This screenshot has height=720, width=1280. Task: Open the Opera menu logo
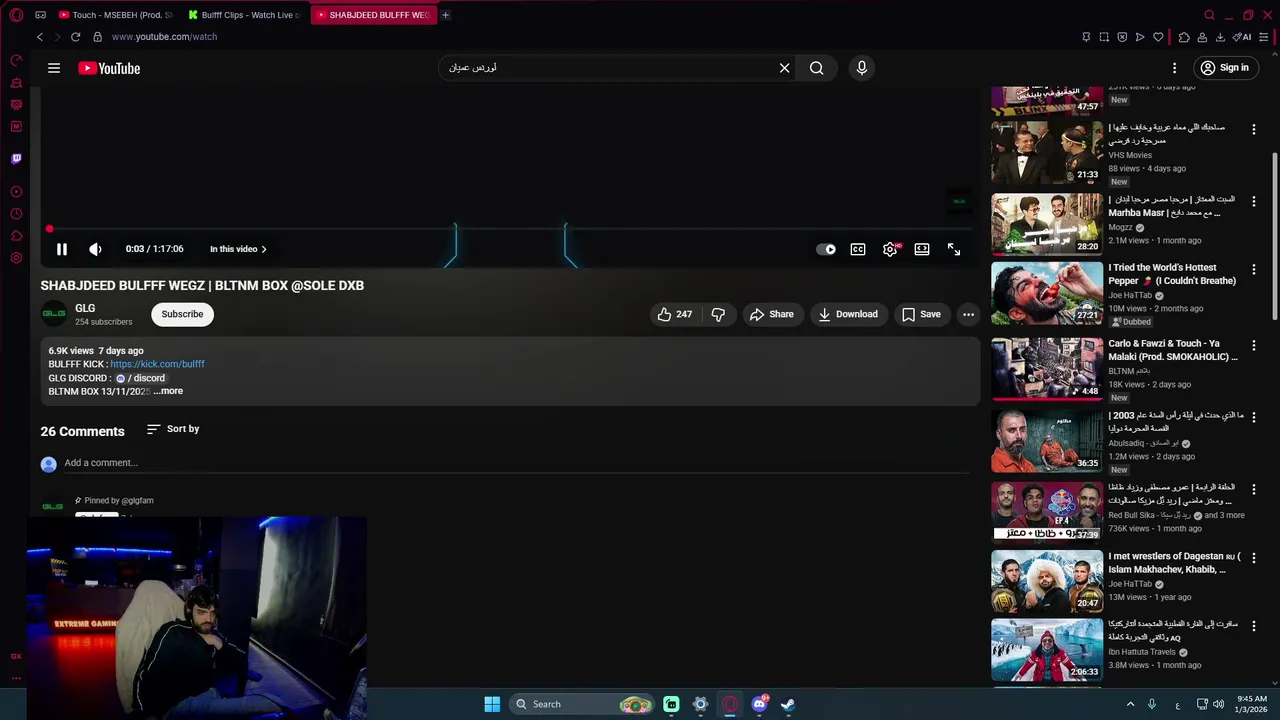tap(16, 15)
